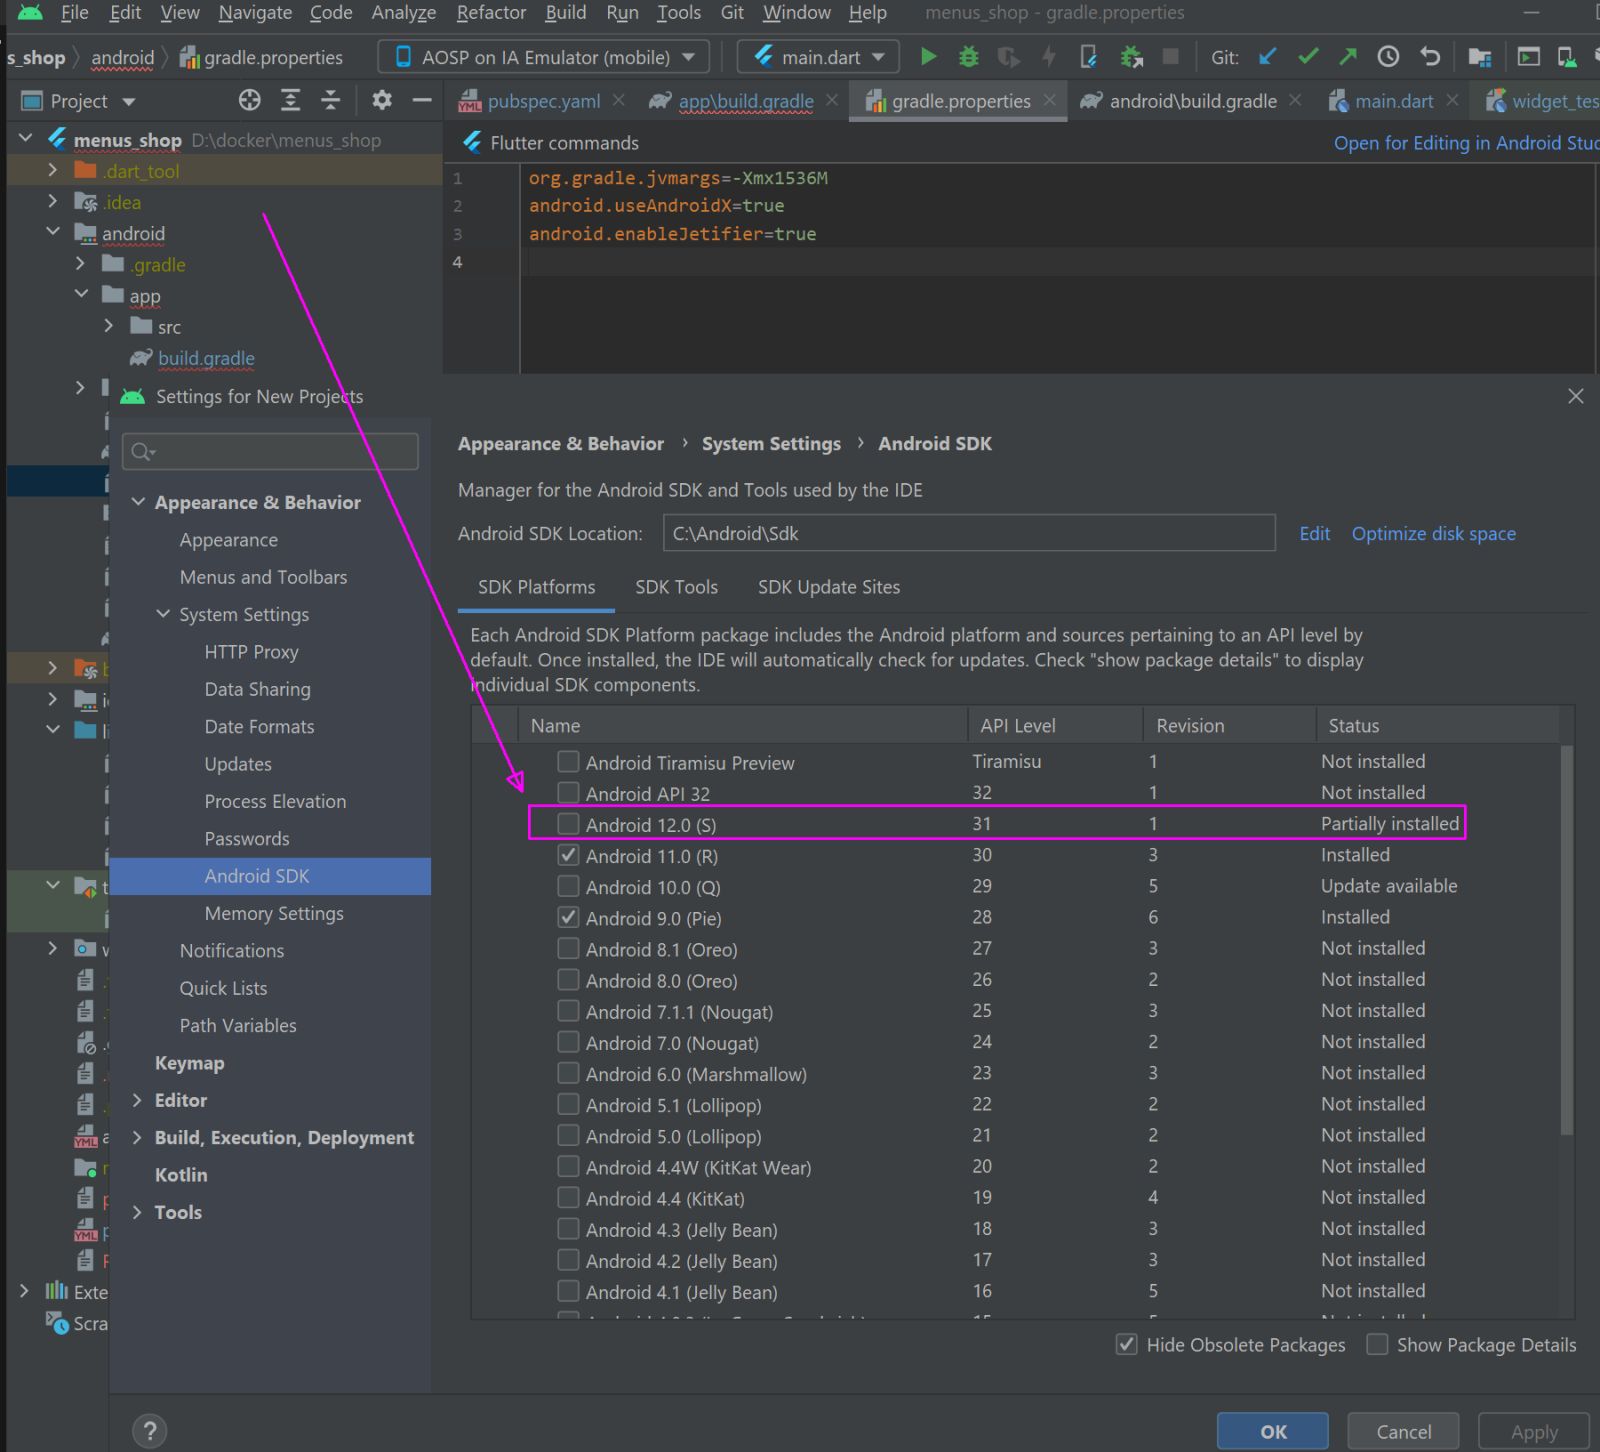Image resolution: width=1600 pixels, height=1452 pixels.
Task: Collapse System Settings group
Action: point(163,614)
